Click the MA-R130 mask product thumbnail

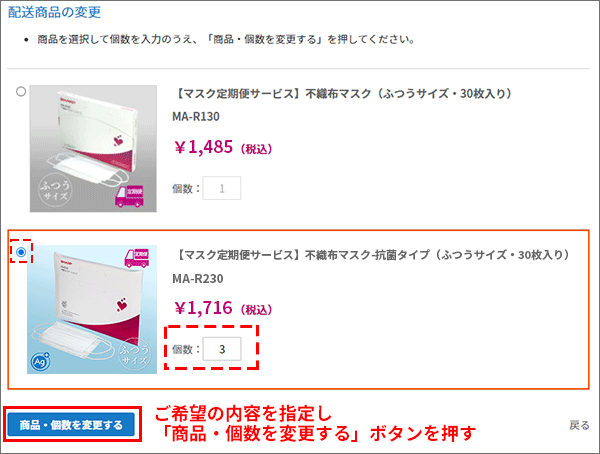coord(93,149)
